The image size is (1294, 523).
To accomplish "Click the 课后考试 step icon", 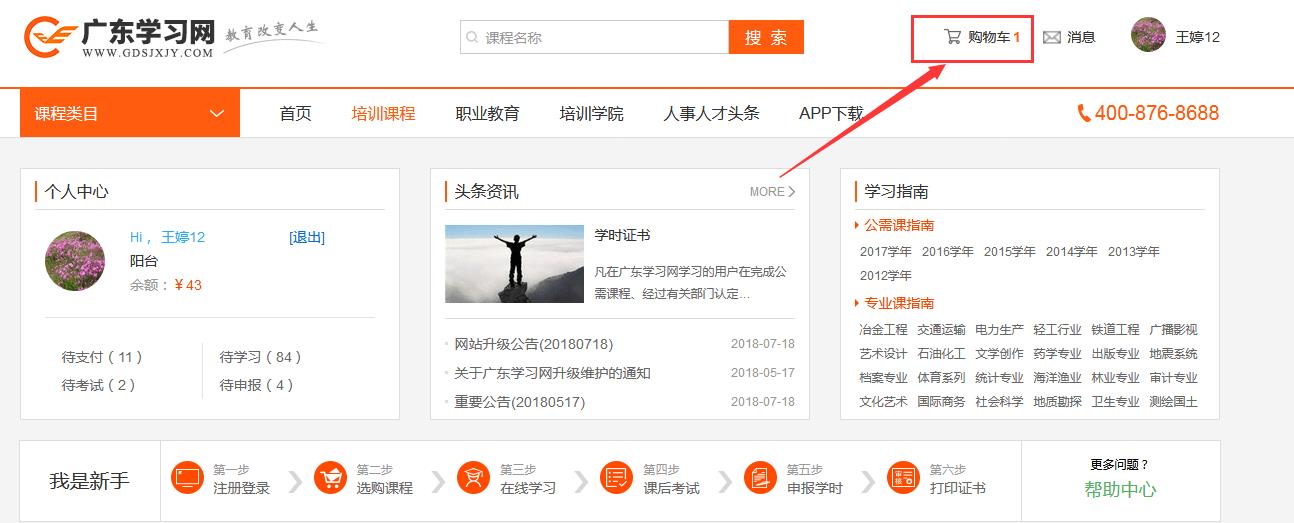I will [616, 478].
